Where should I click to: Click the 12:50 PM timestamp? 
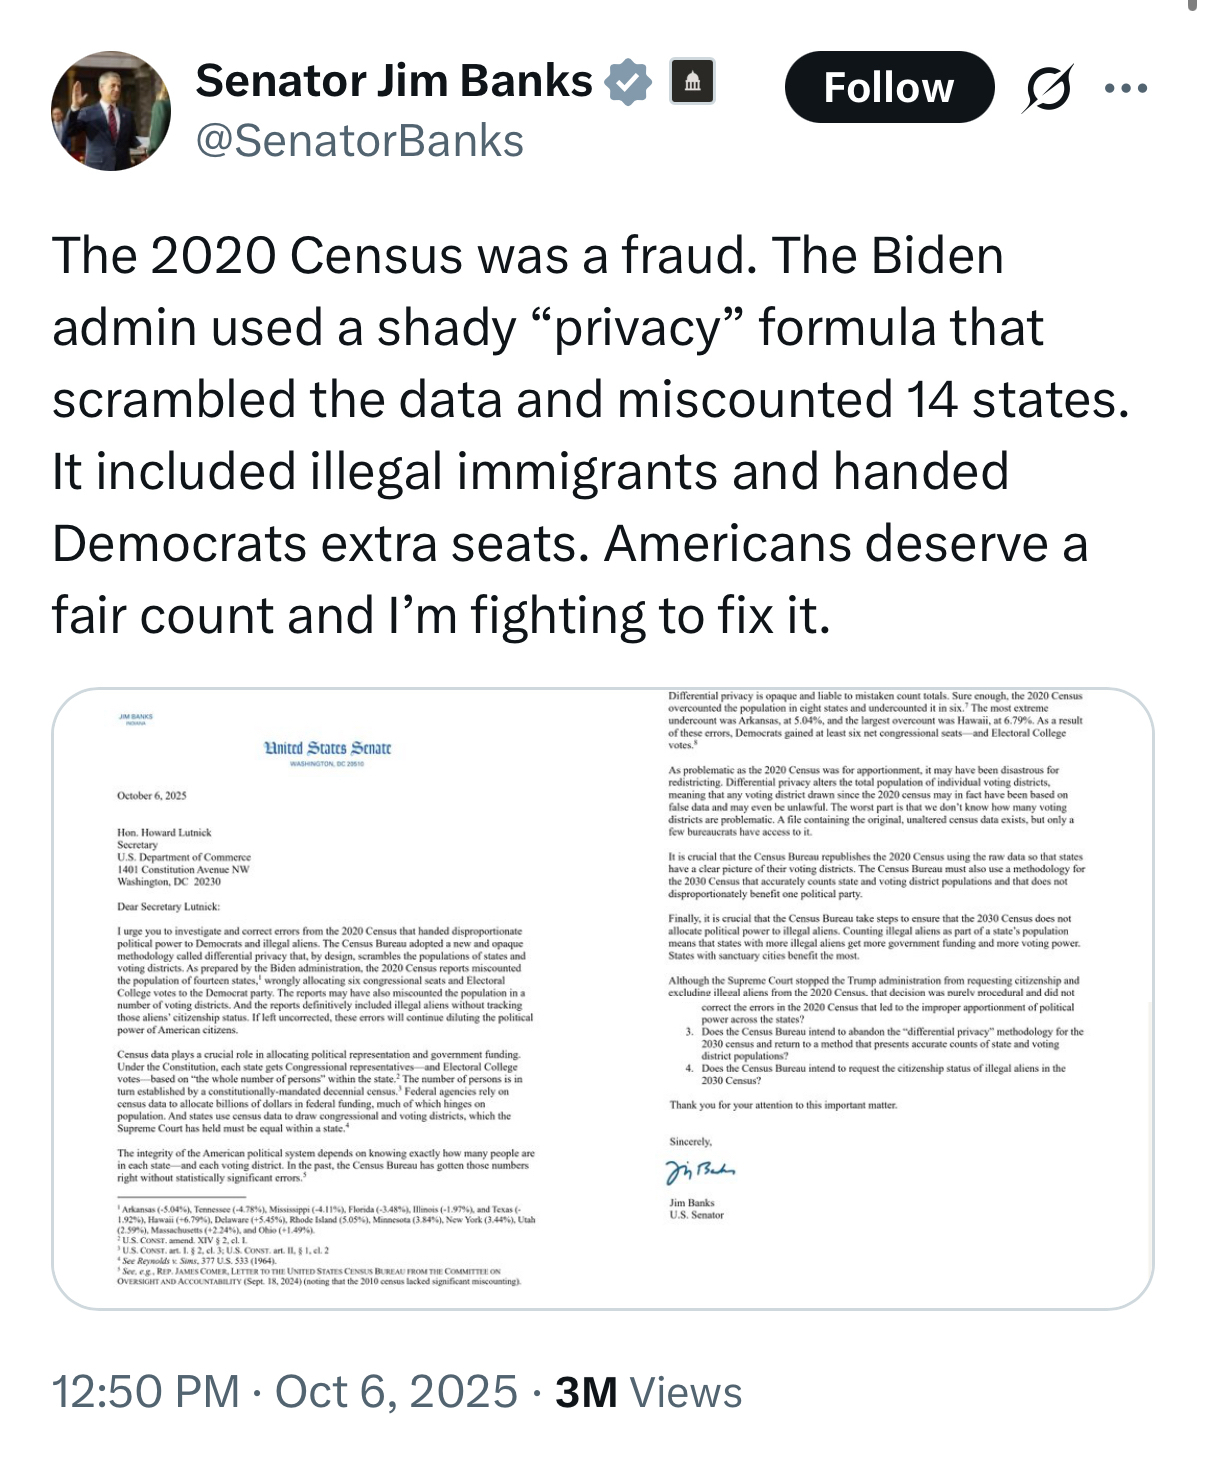pyautogui.click(x=146, y=1392)
